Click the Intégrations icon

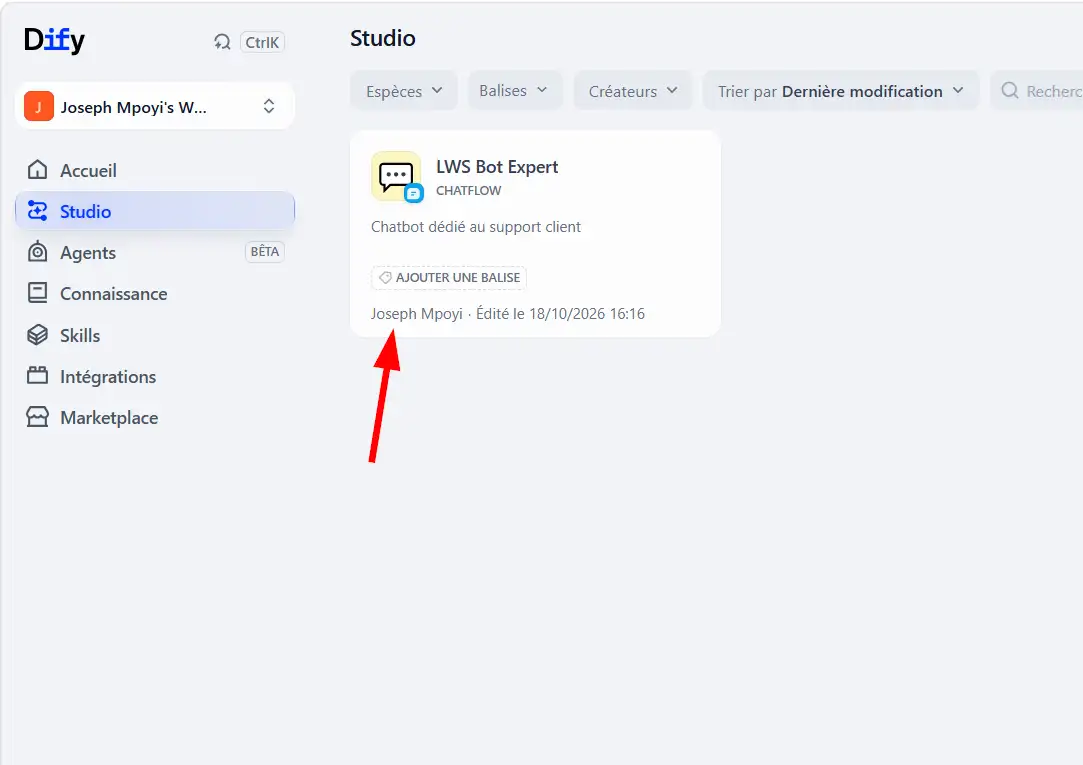(37, 376)
